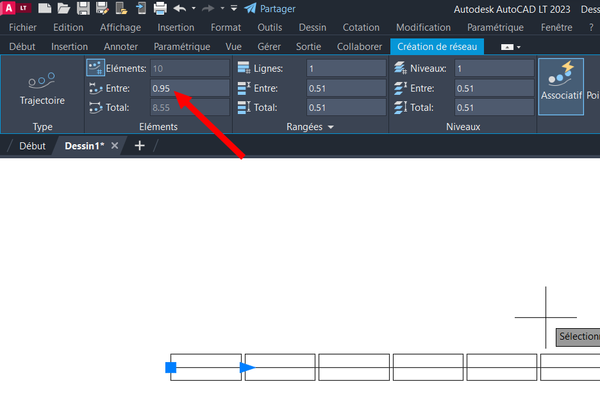The width and height of the screenshot is (600, 414).
Task: Click the Lignes field showing 1
Action: 346,68
